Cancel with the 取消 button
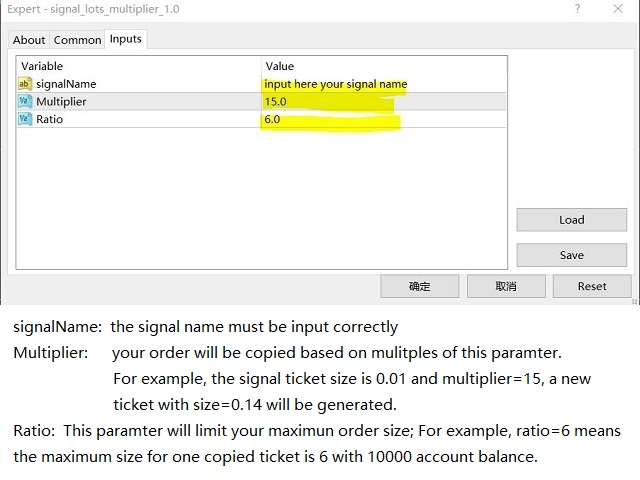This screenshot has width=640, height=480. [x=506, y=286]
